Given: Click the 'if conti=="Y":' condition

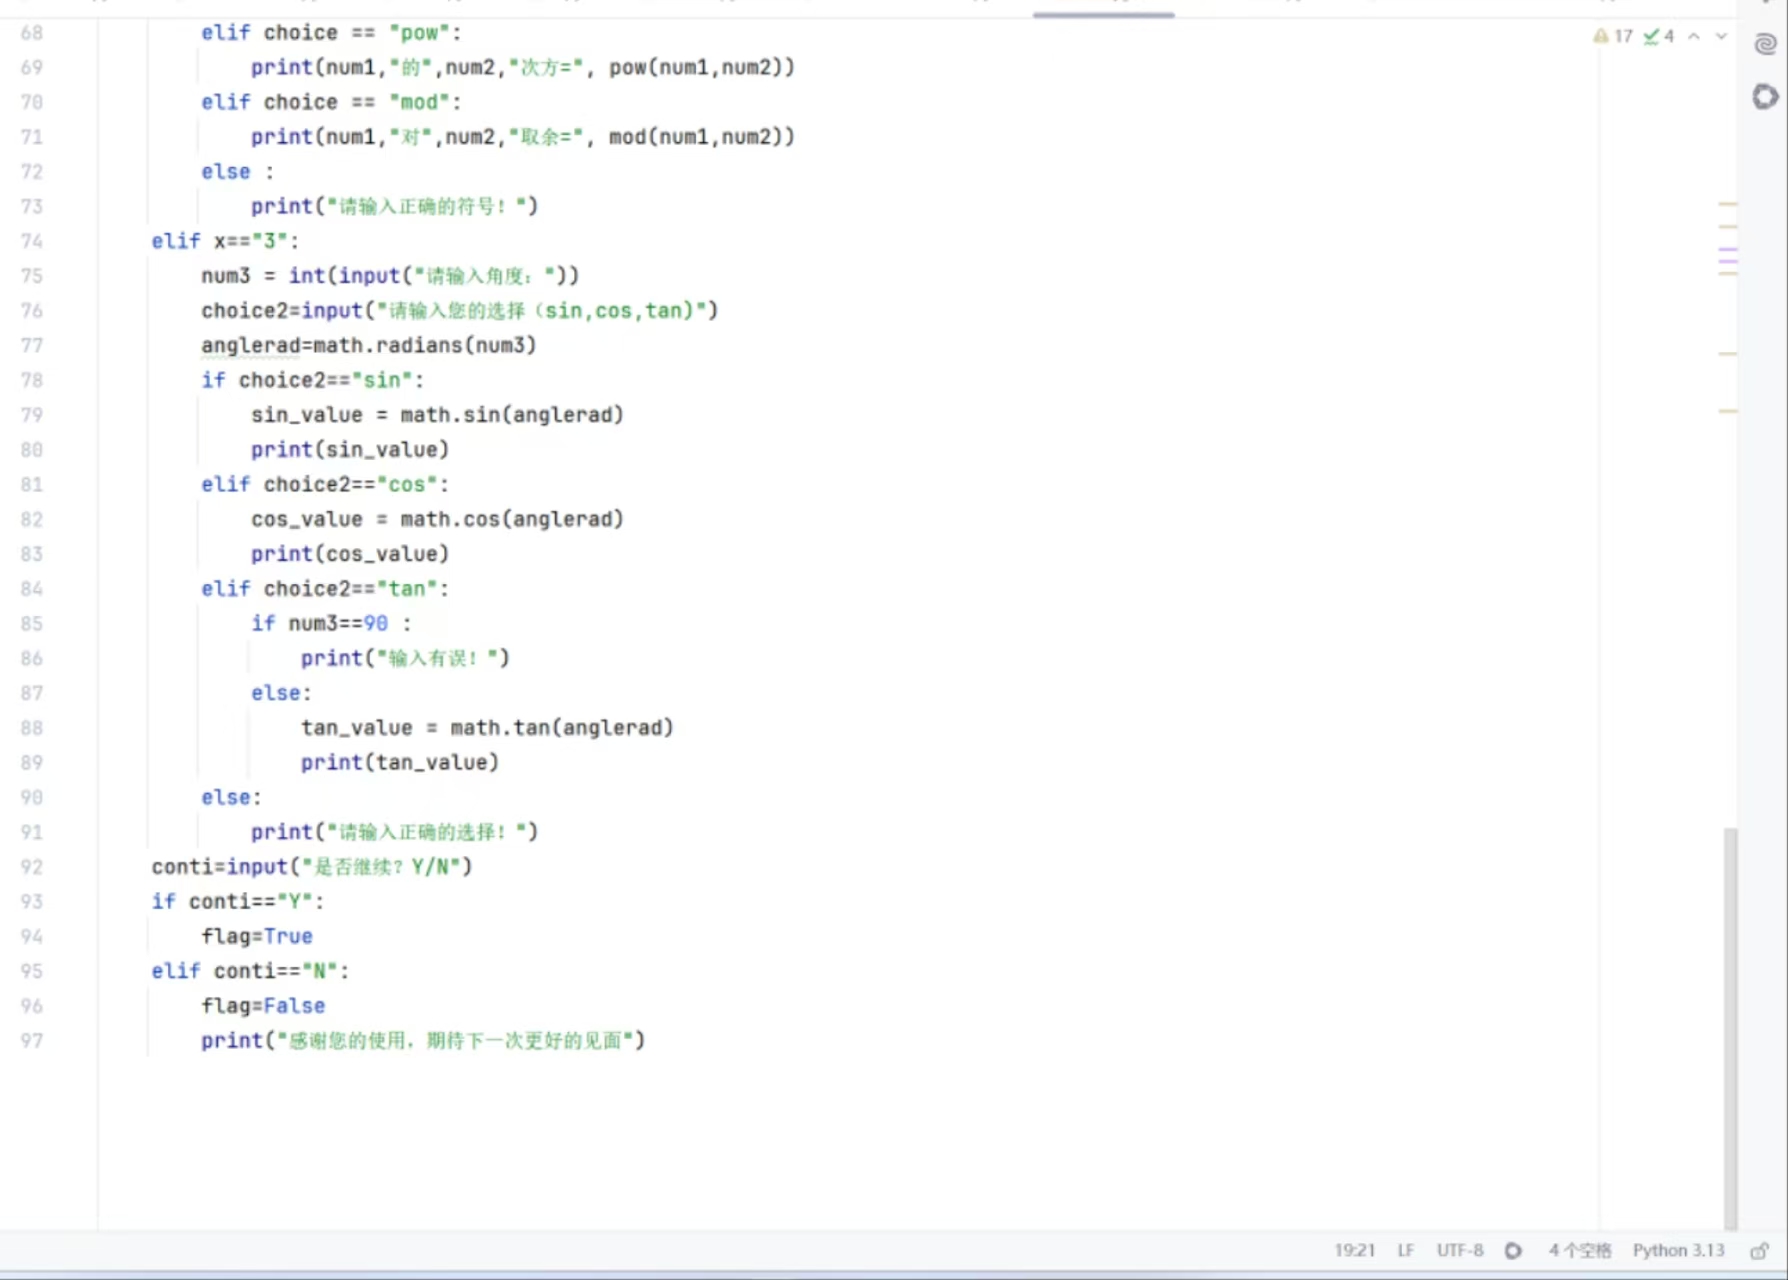Looking at the screenshot, I should click(x=238, y=902).
